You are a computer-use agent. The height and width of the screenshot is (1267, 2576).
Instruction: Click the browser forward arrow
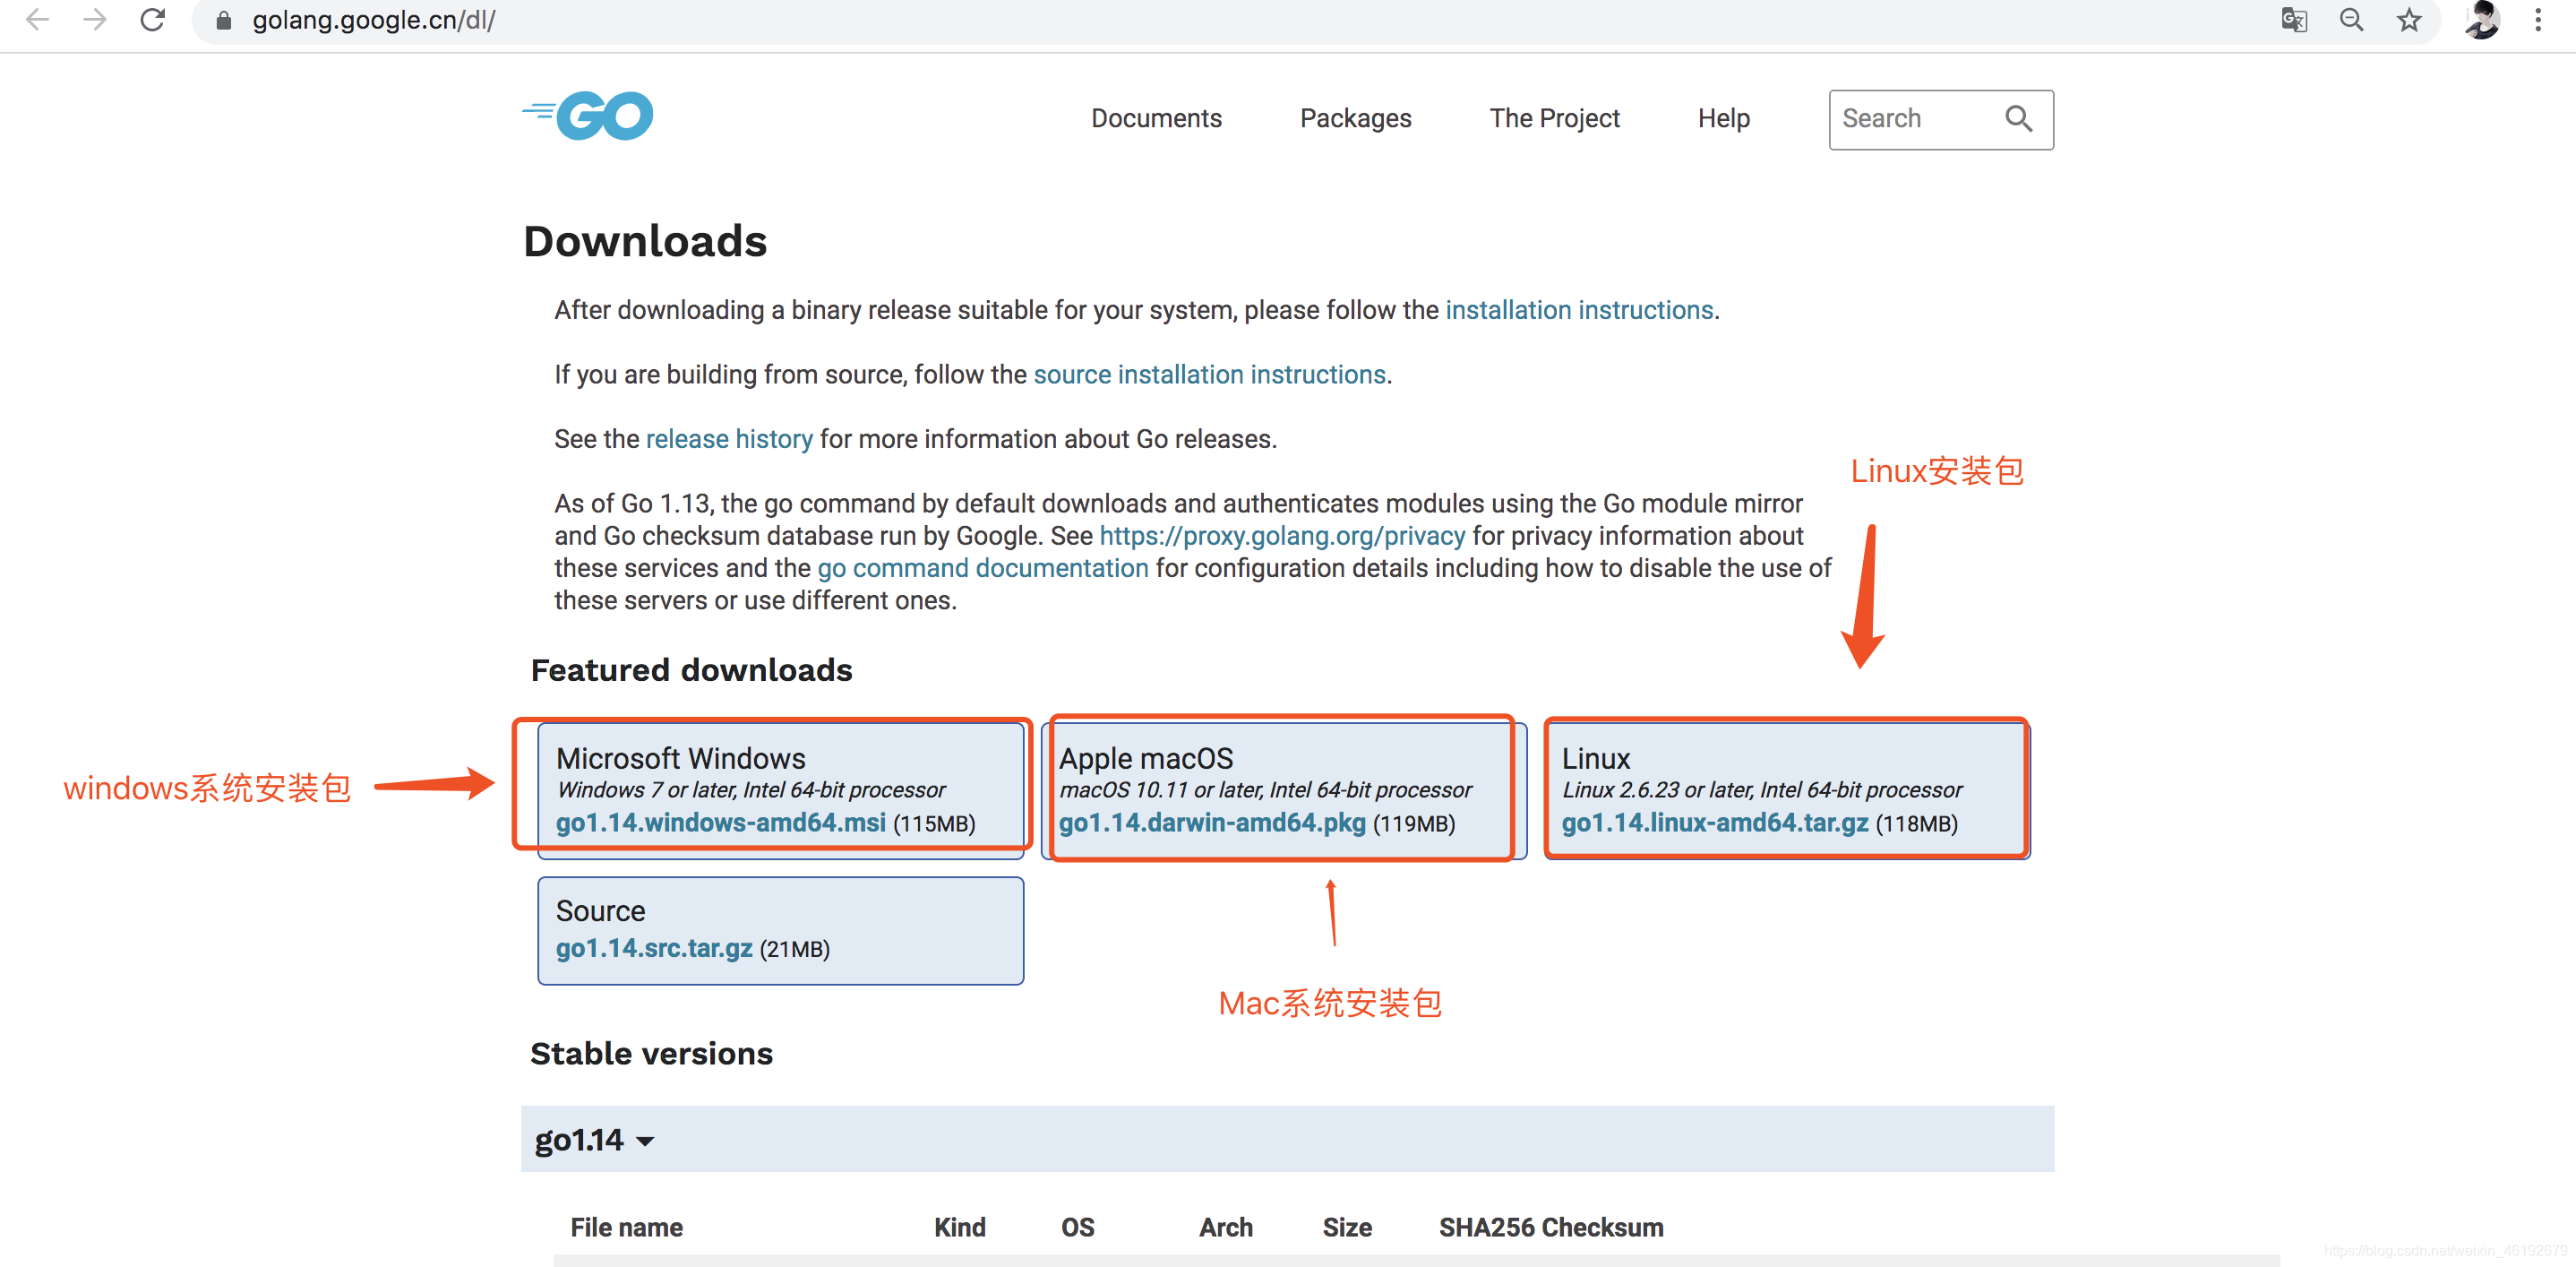click(95, 19)
